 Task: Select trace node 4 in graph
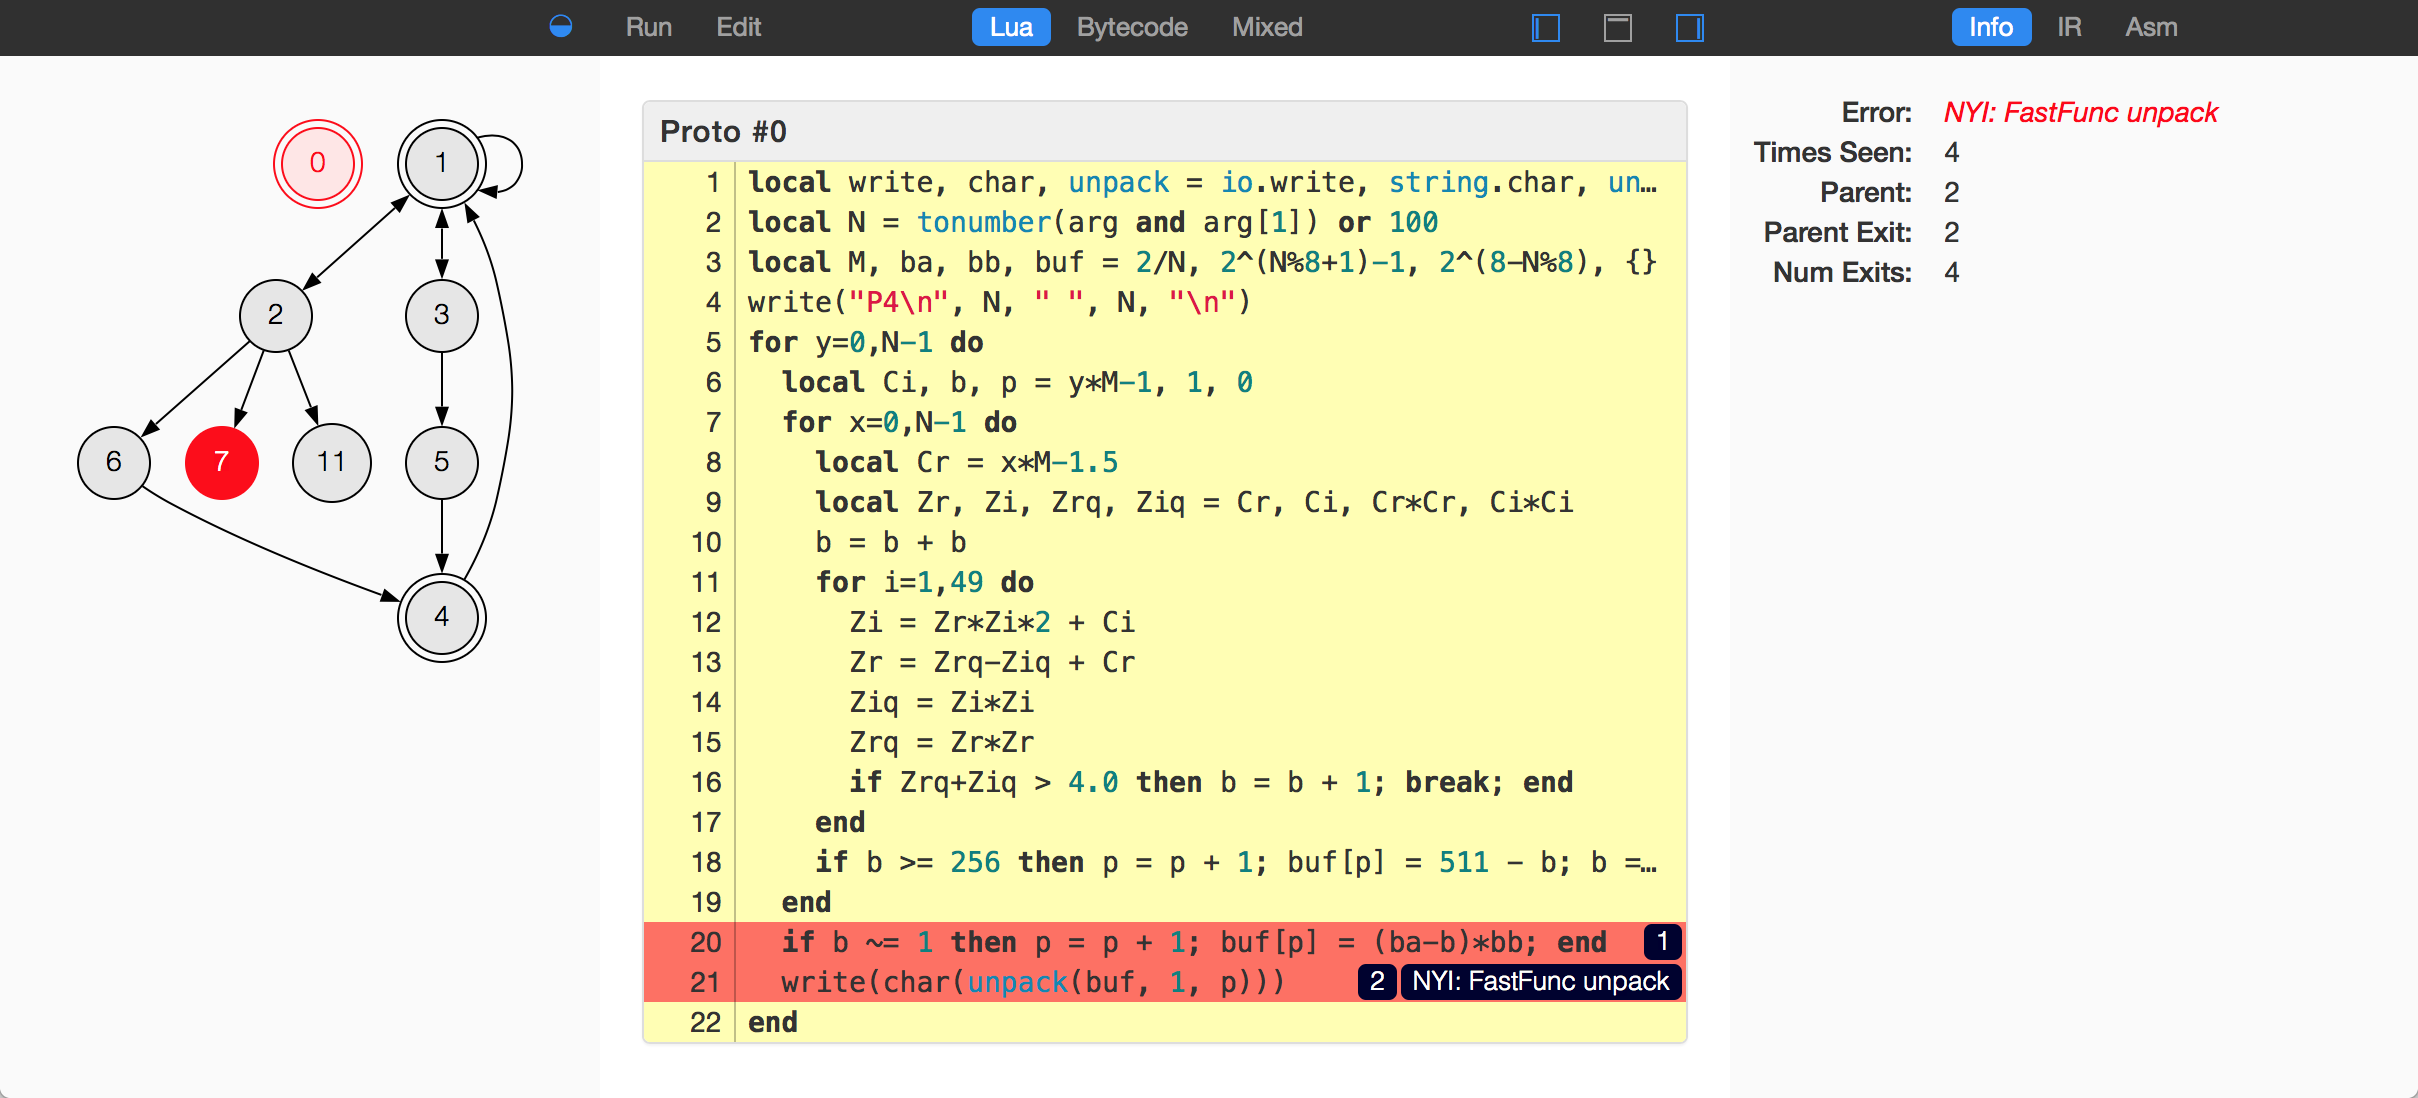click(x=441, y=617)
